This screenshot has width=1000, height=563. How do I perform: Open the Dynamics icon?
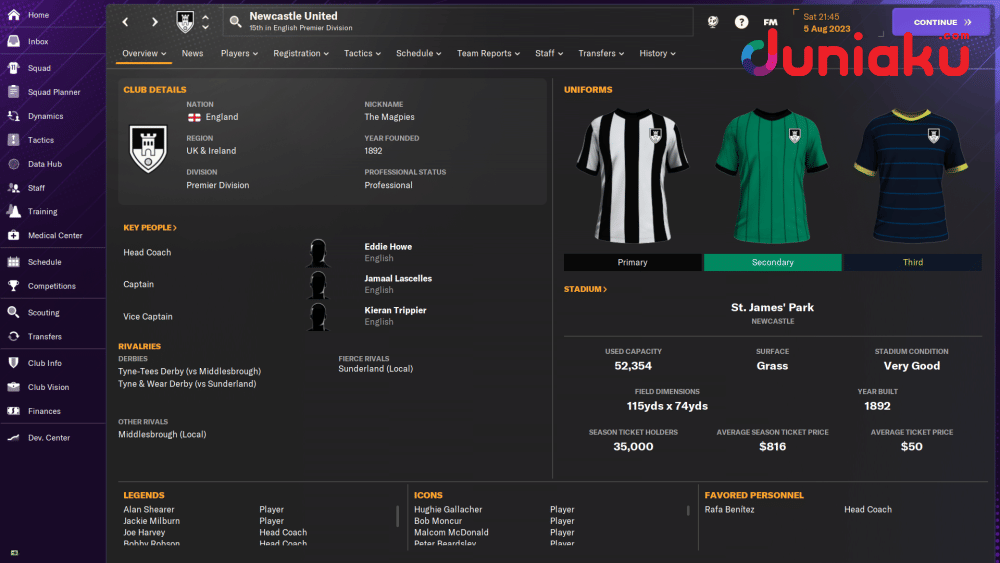[13, 116]
